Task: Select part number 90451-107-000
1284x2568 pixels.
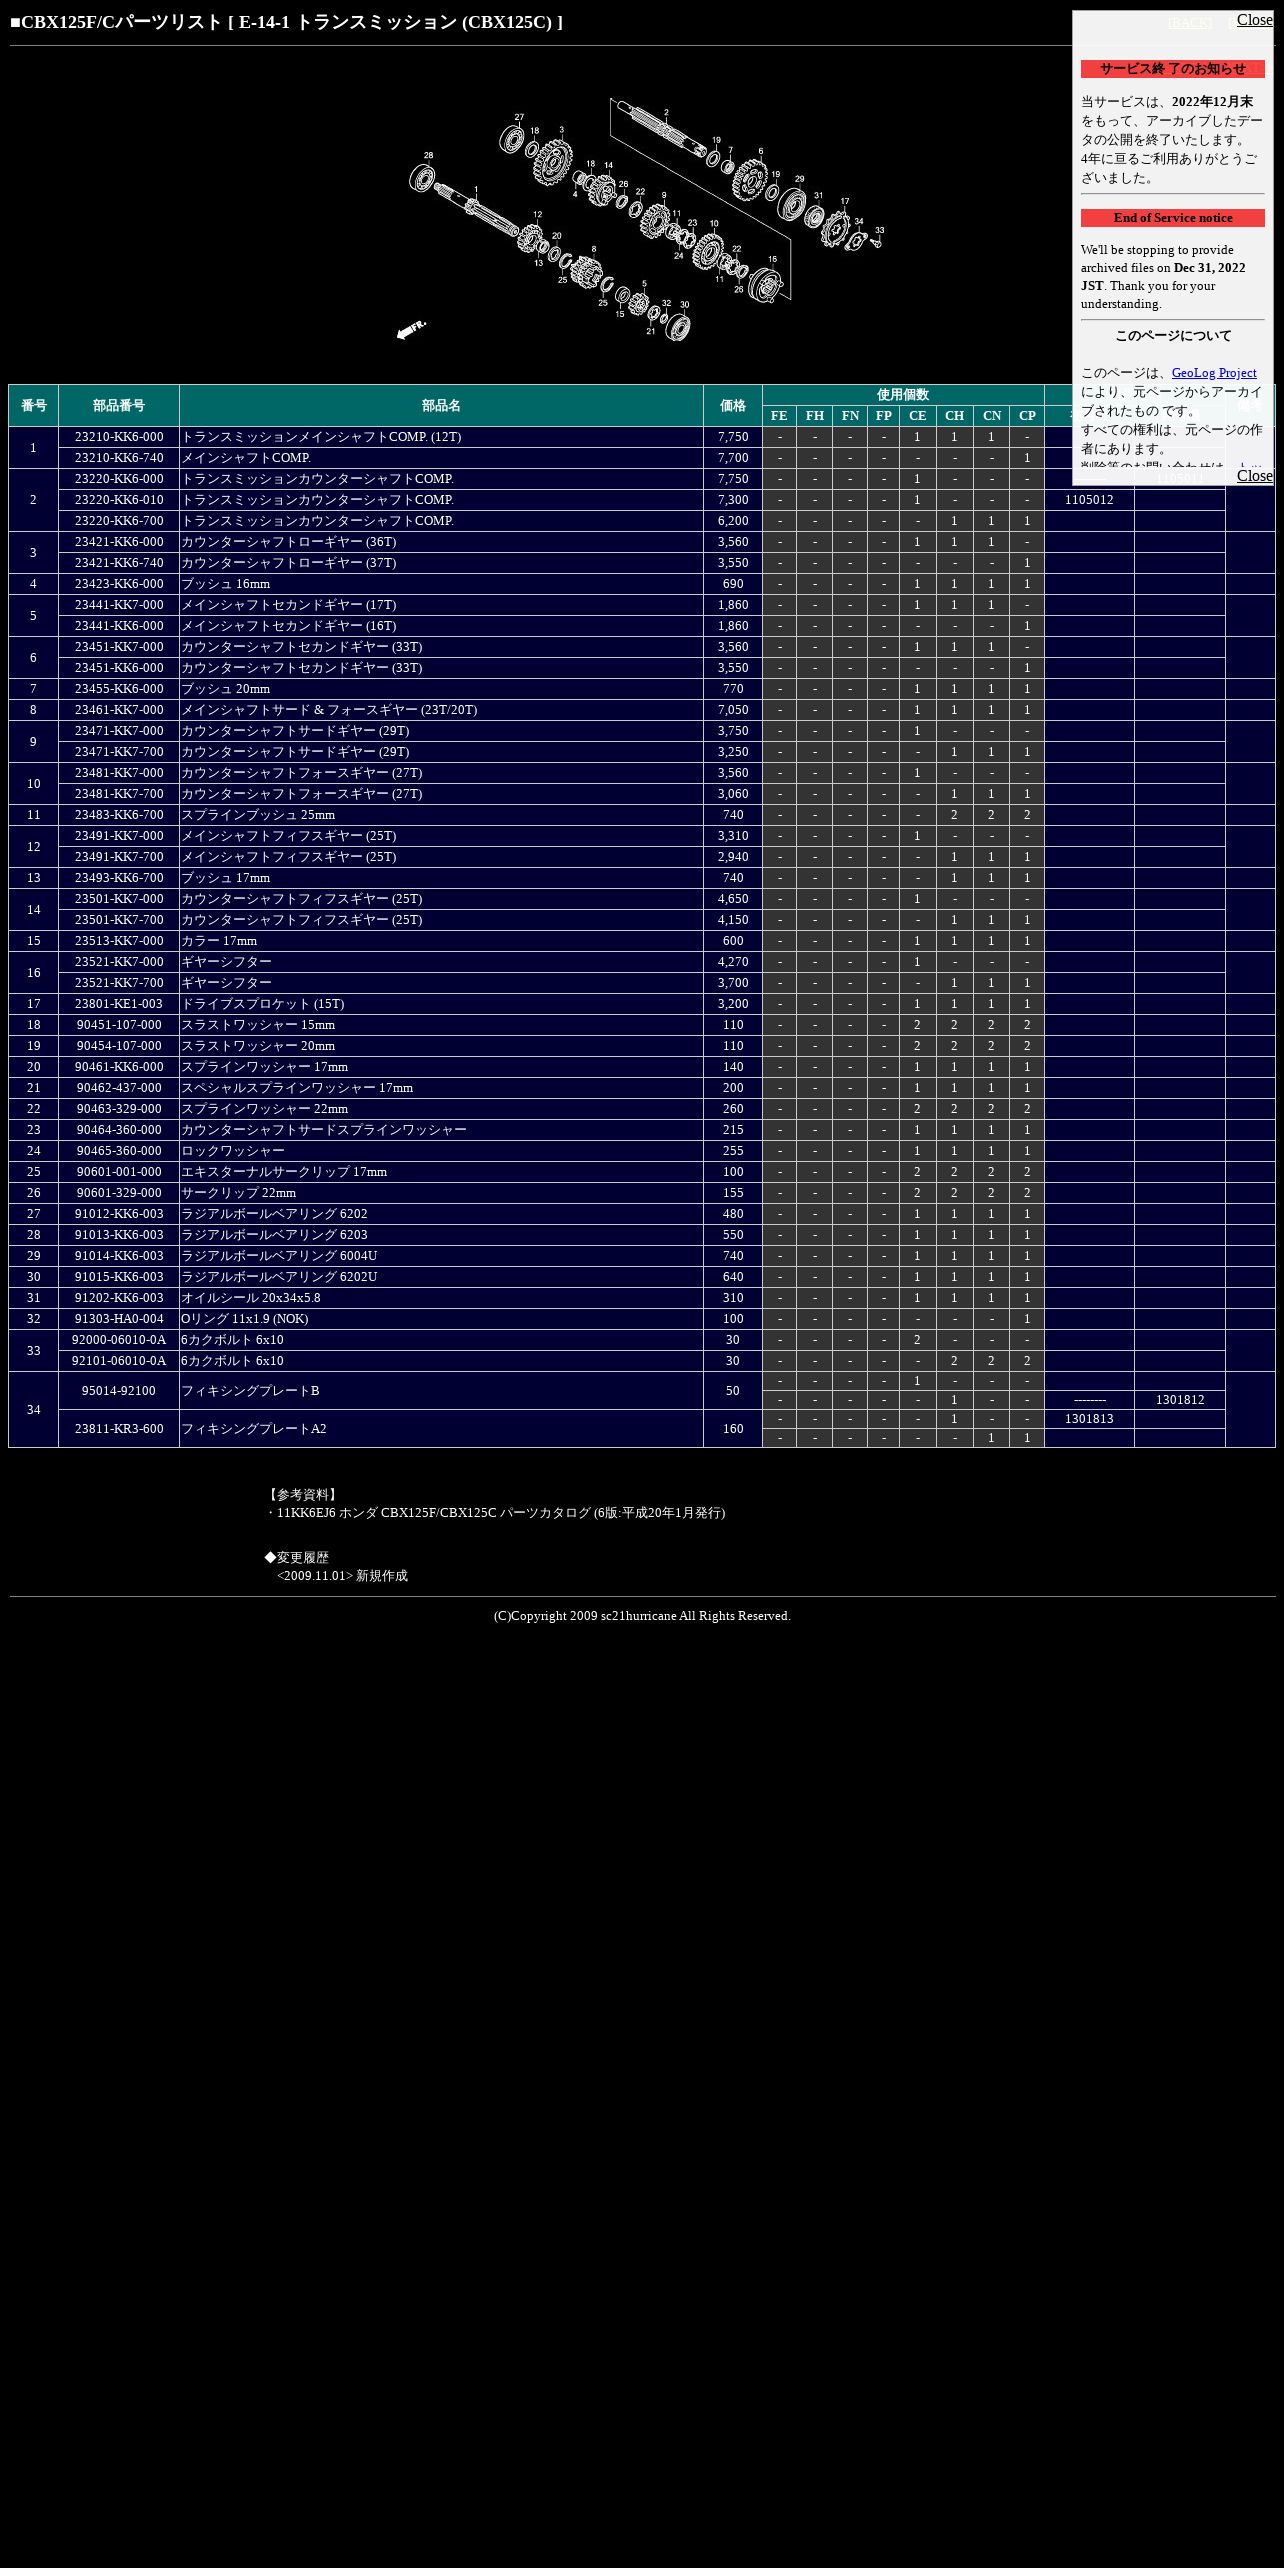Action: (x=119, y=1025)
